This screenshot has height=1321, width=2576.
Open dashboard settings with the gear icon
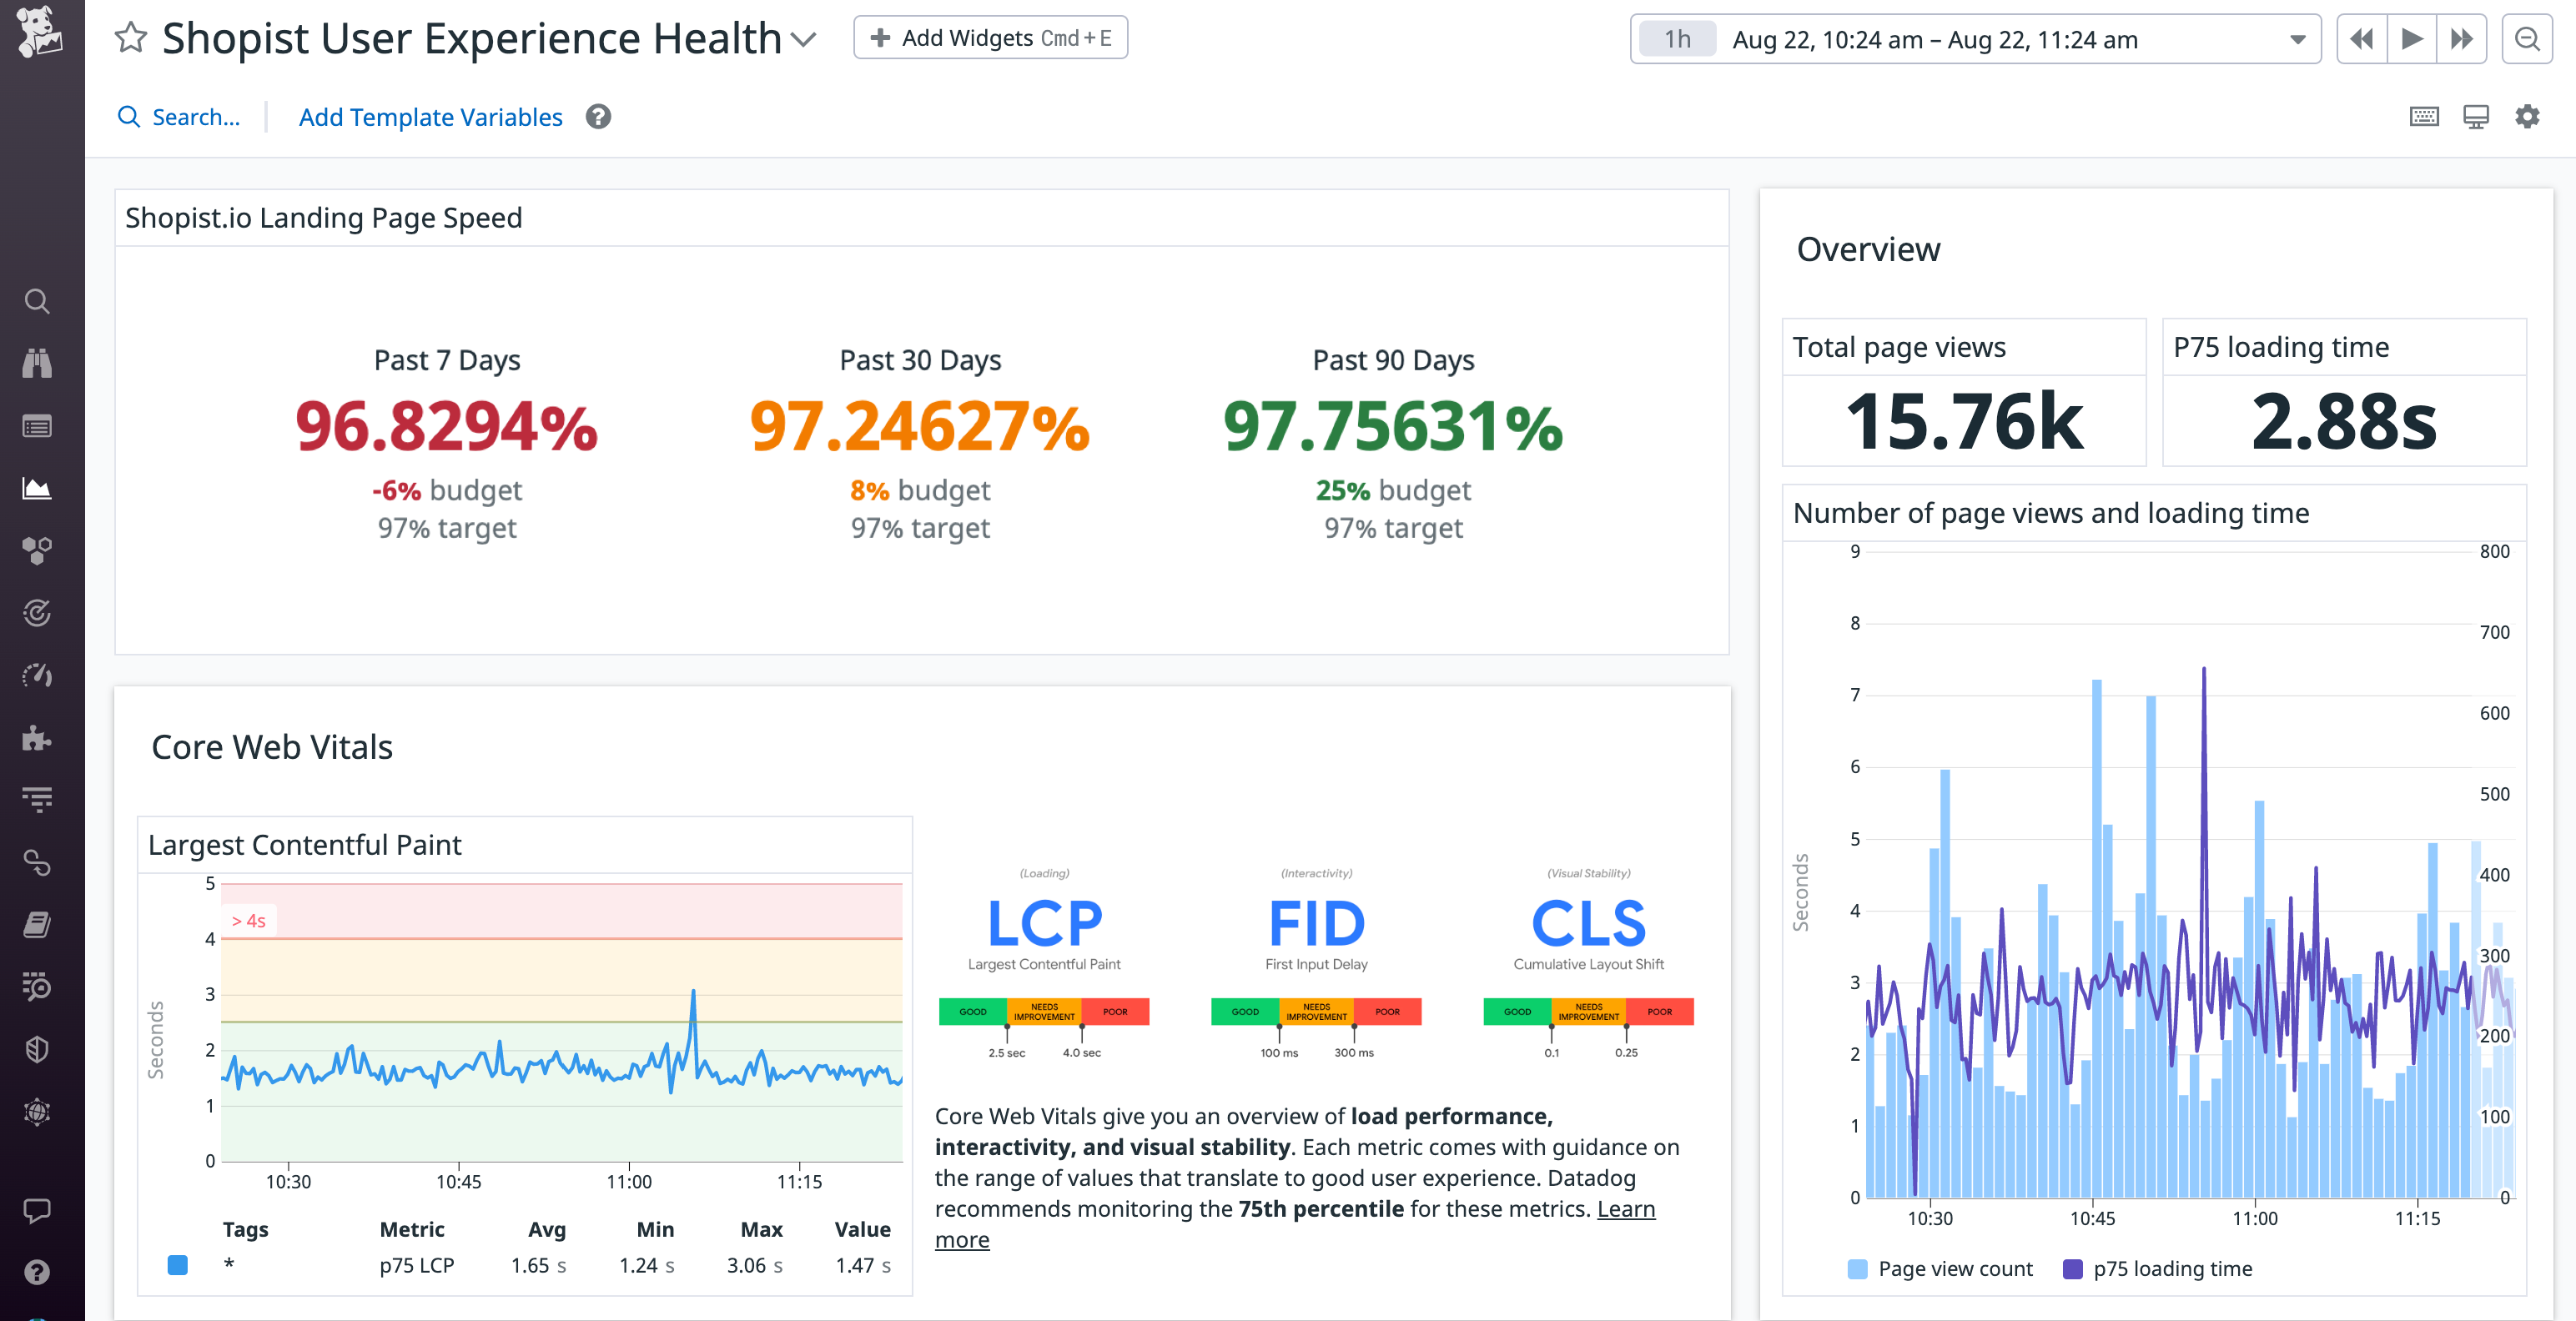(2527, 117)
